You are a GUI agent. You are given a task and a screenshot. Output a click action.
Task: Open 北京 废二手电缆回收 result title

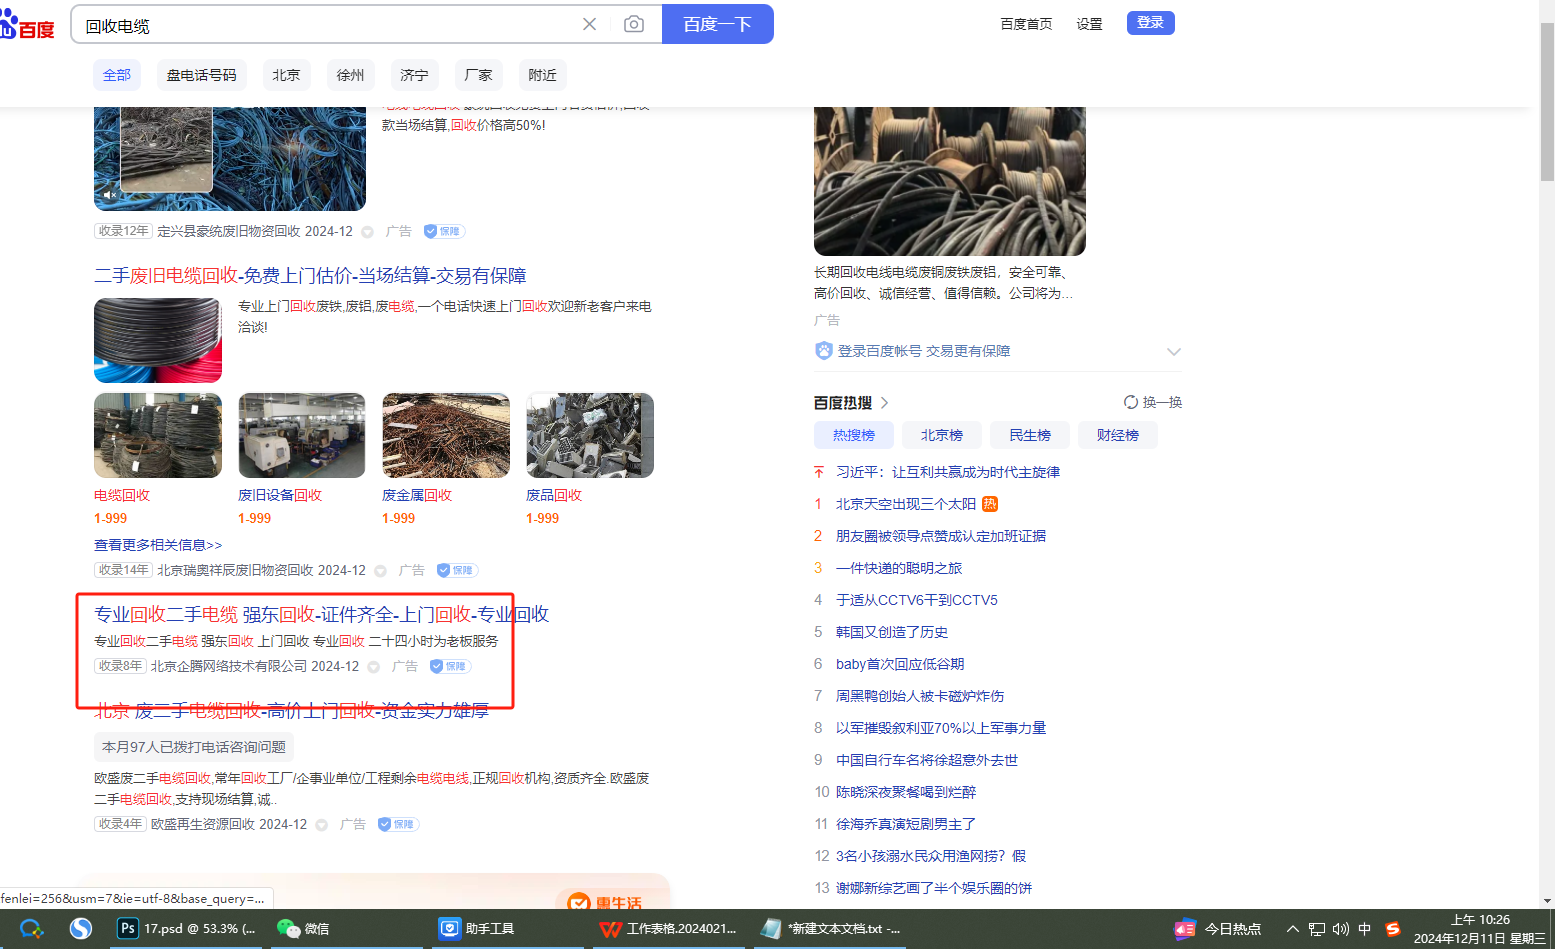291,711
